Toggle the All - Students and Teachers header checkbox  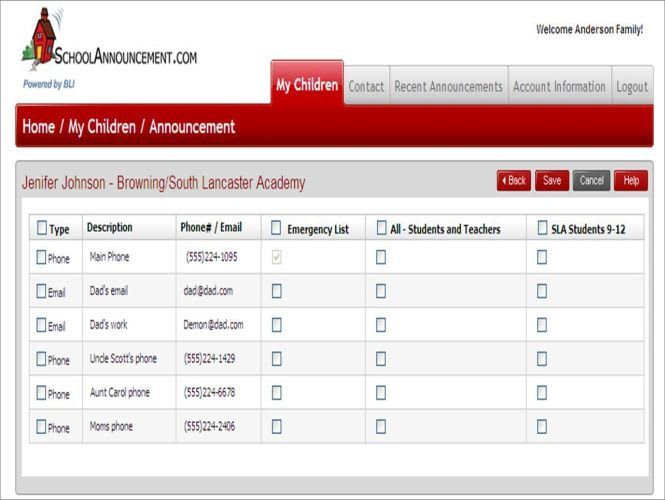pyautogui.click(x=381, y=227)
